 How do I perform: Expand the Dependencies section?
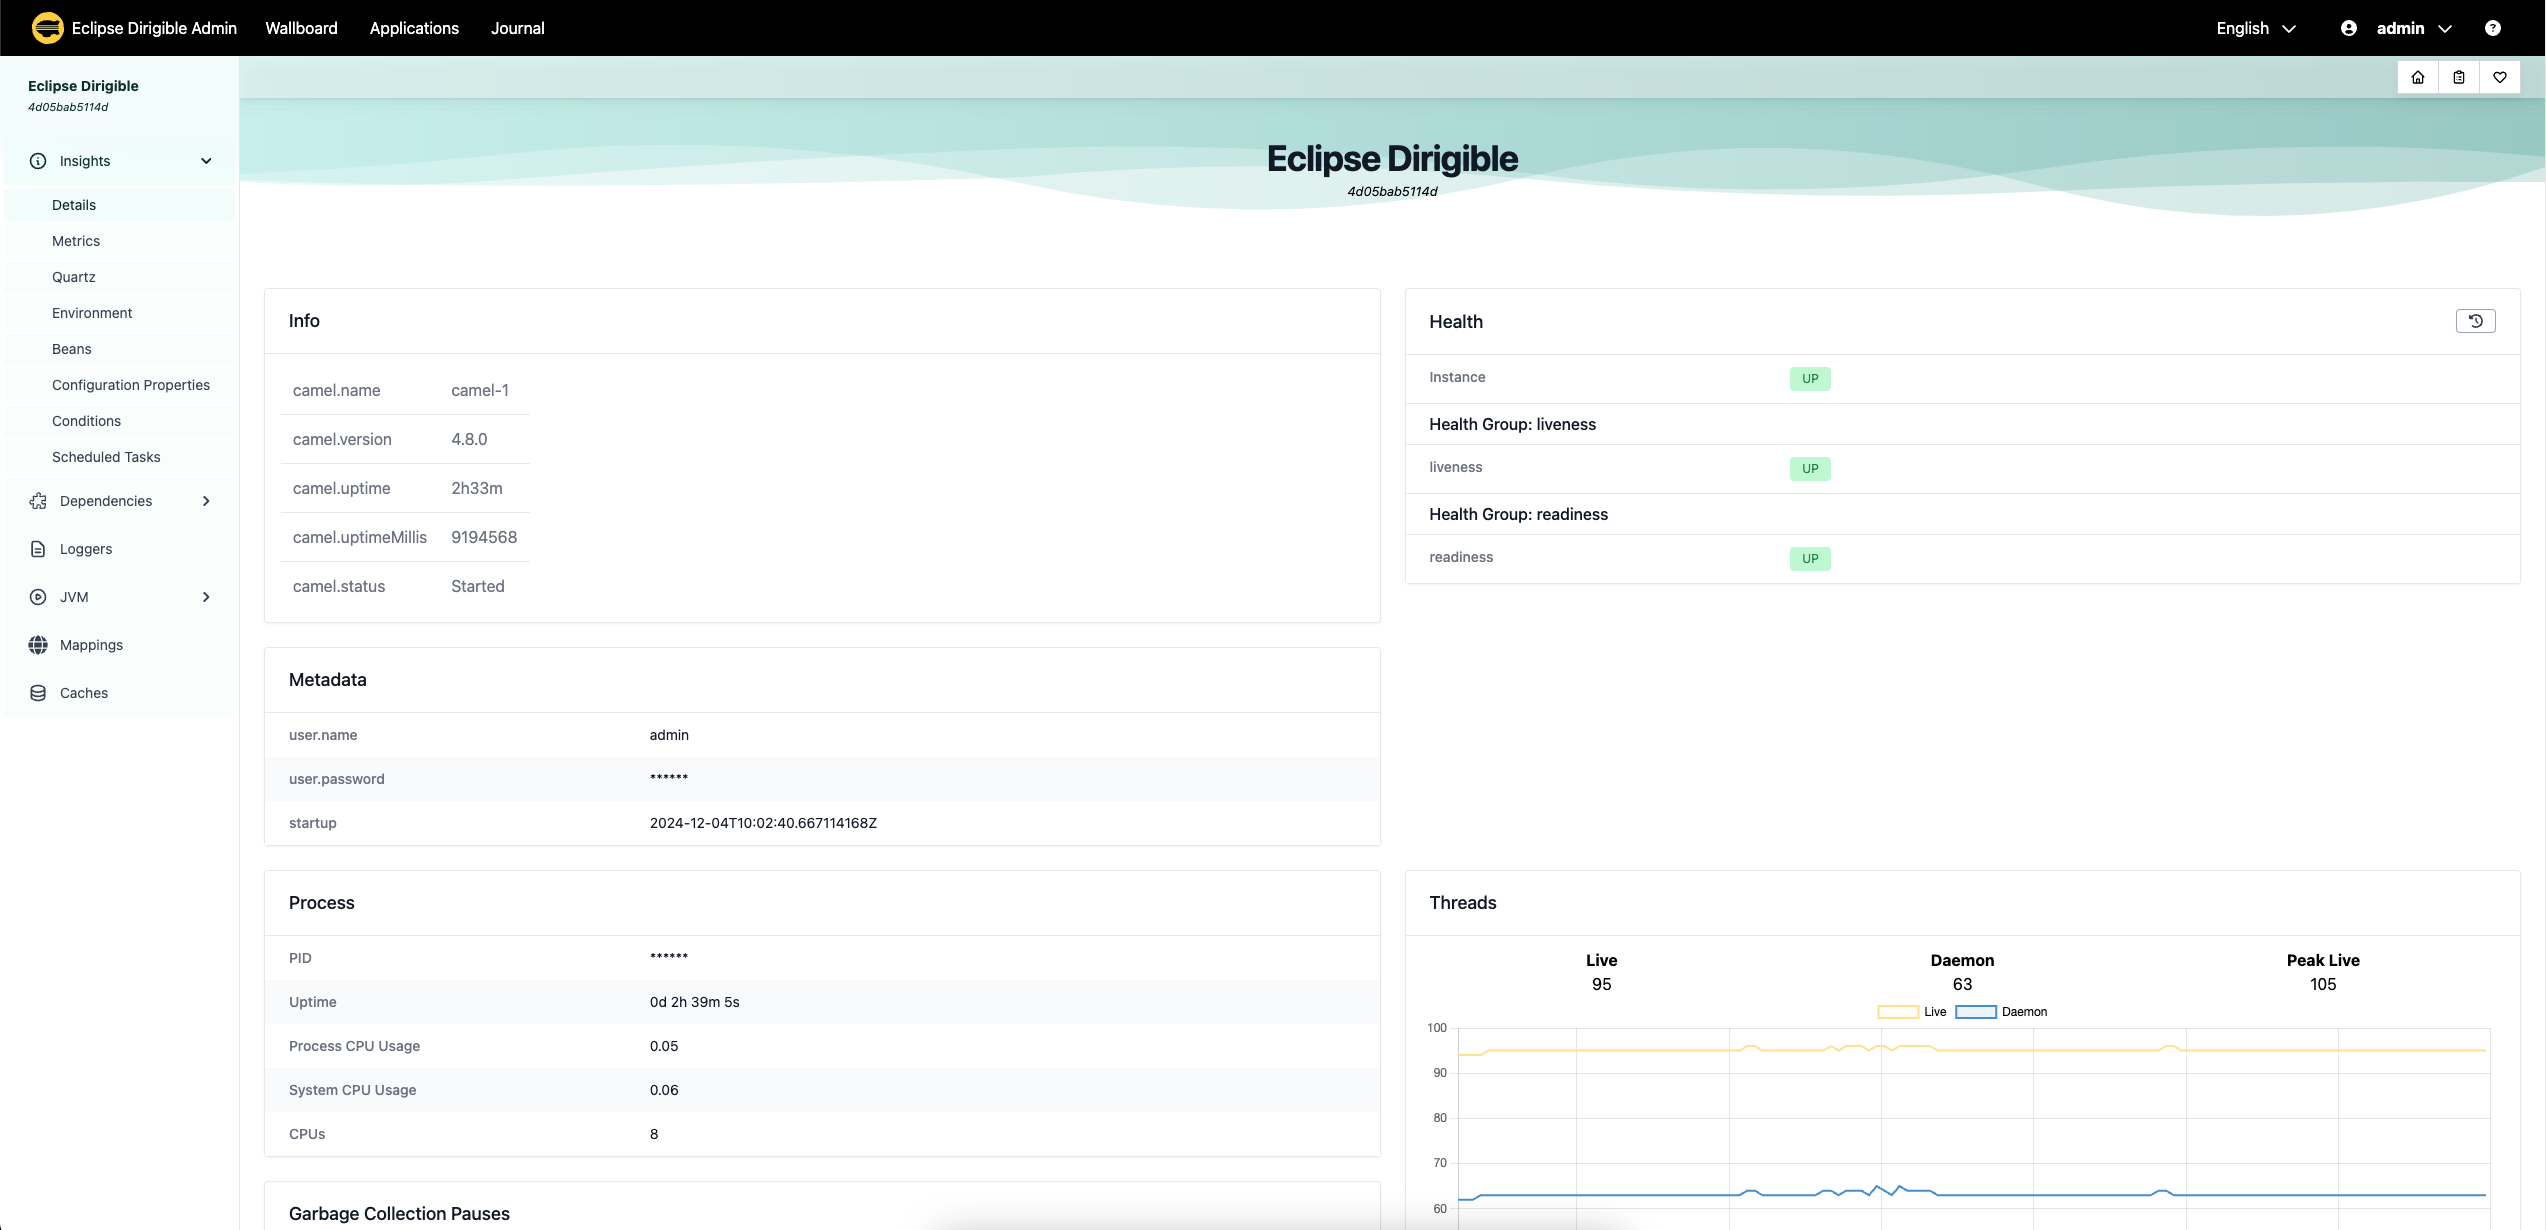click(x=120, y=501)
